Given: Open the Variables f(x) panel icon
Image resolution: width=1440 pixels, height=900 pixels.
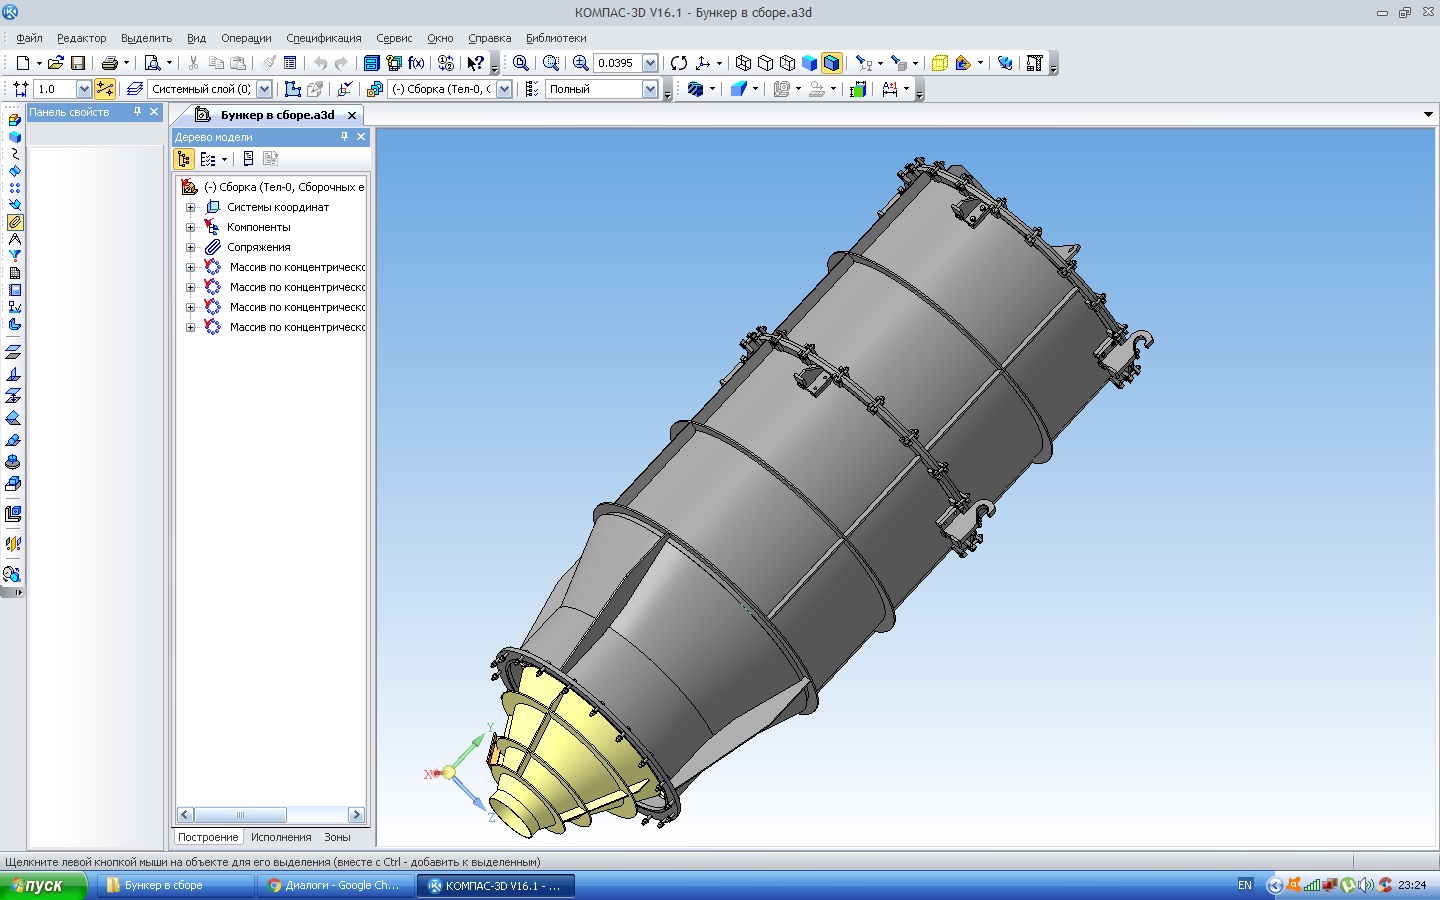Looking at the screenshot, I should 417,63.
